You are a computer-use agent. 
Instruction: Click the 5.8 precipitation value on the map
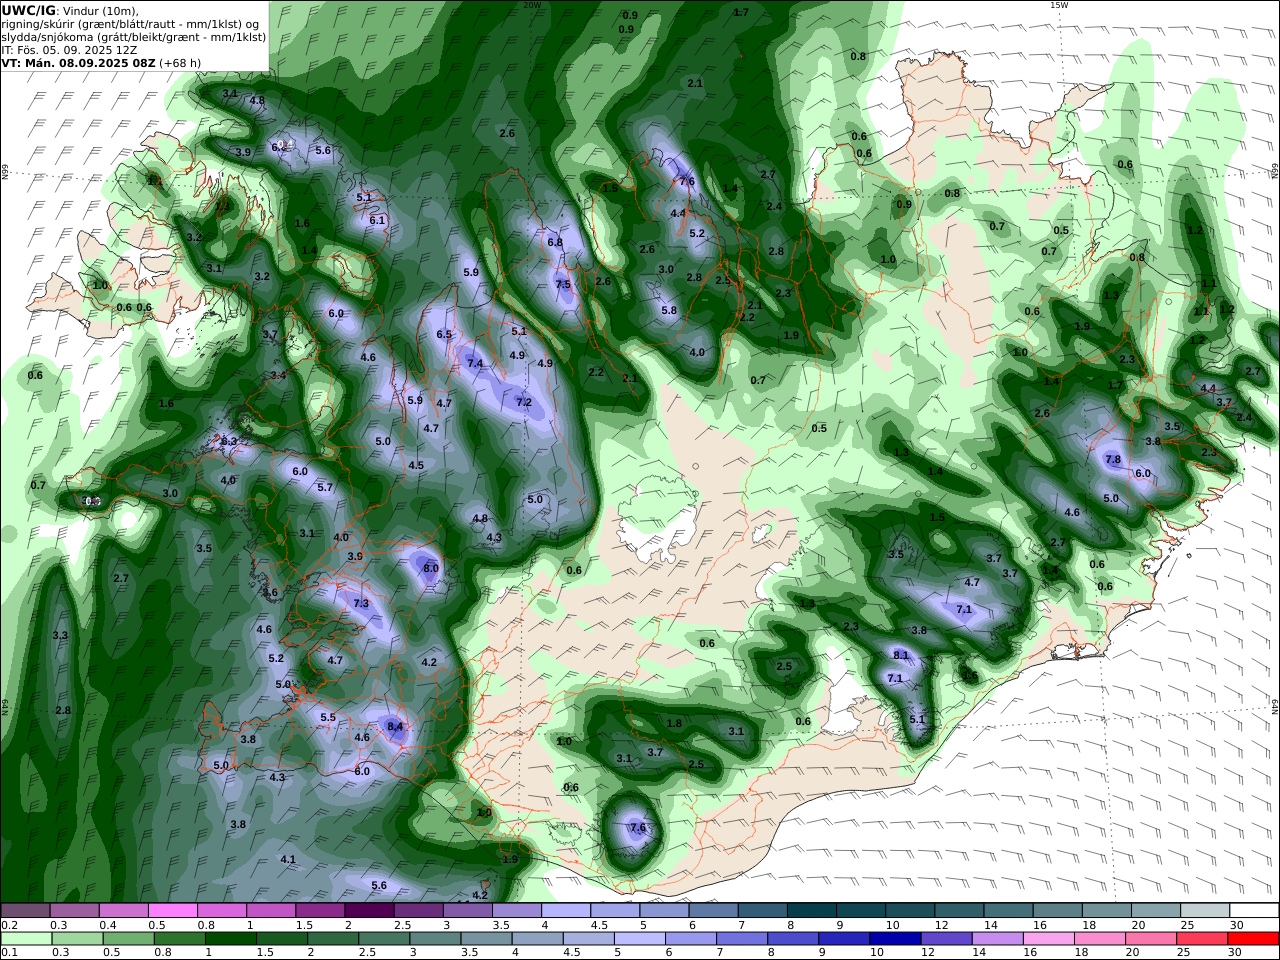(x=669, y=311)
